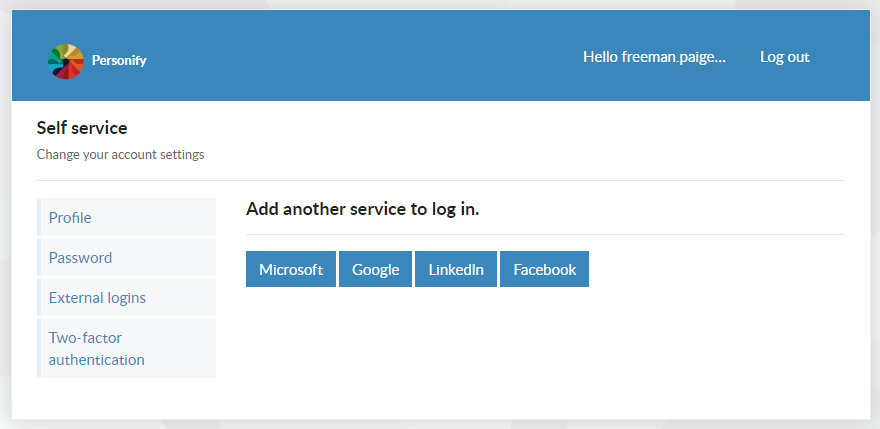Select External logins in sidebar
Screen dimensions: 880x429
tap(126, 297)
